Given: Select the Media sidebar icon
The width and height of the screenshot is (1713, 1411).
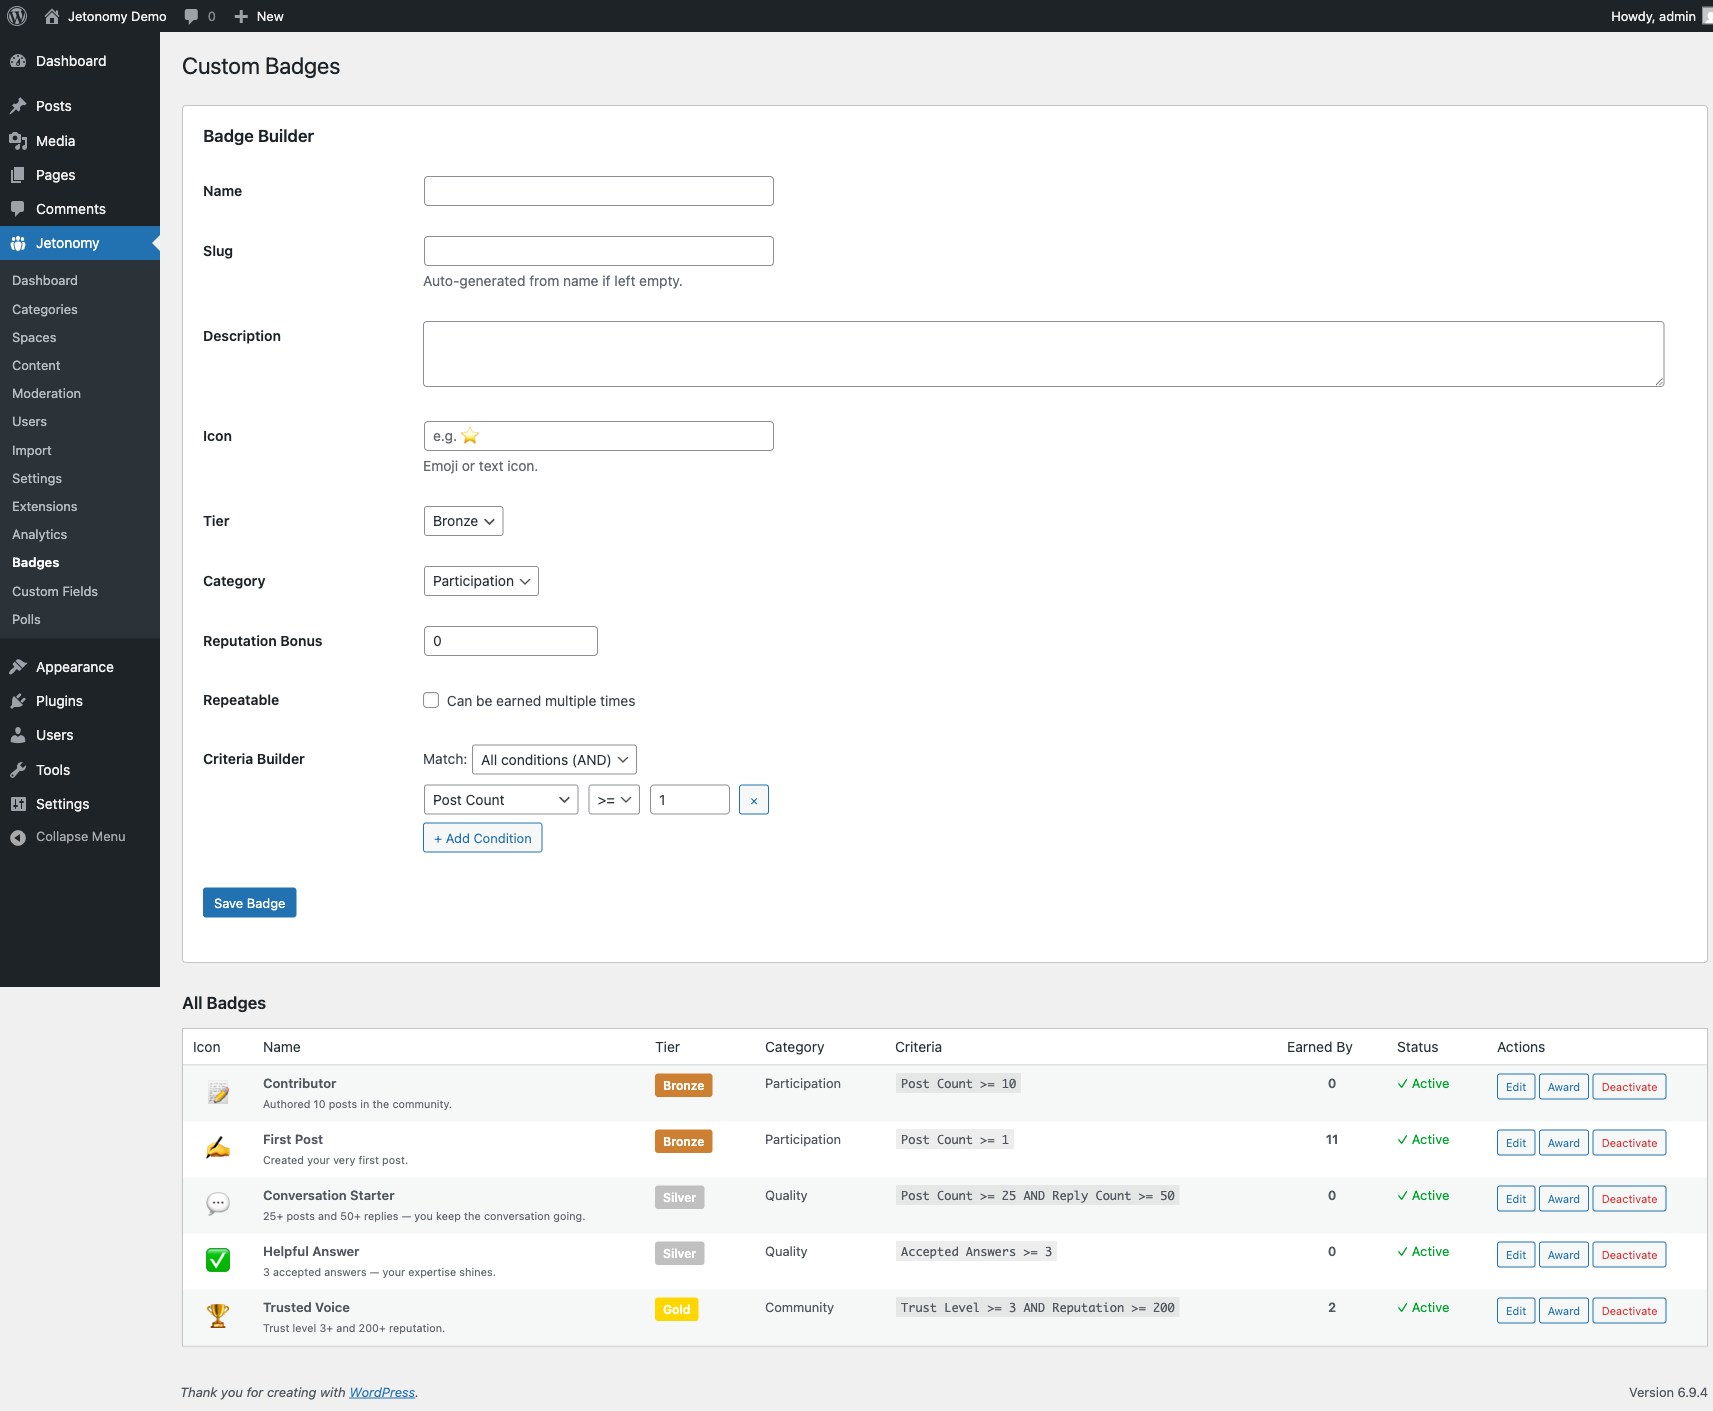Looking at the screenshot, I should tap(19, 141).
